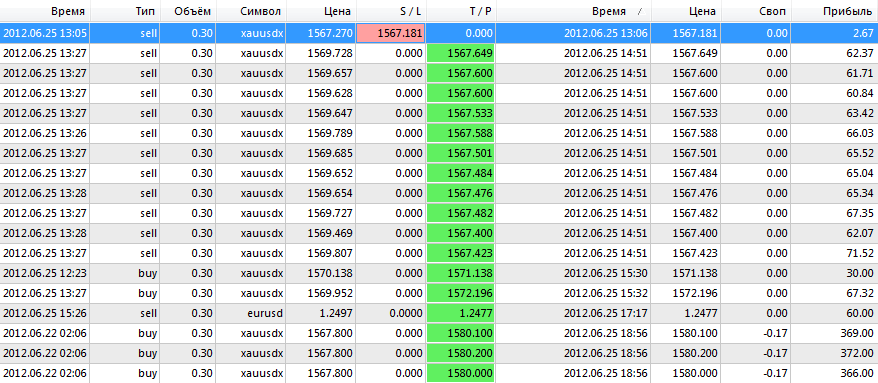Viewport: 878px width, 383px height.
Task: Click open price 1569.469
Action: 330,233
